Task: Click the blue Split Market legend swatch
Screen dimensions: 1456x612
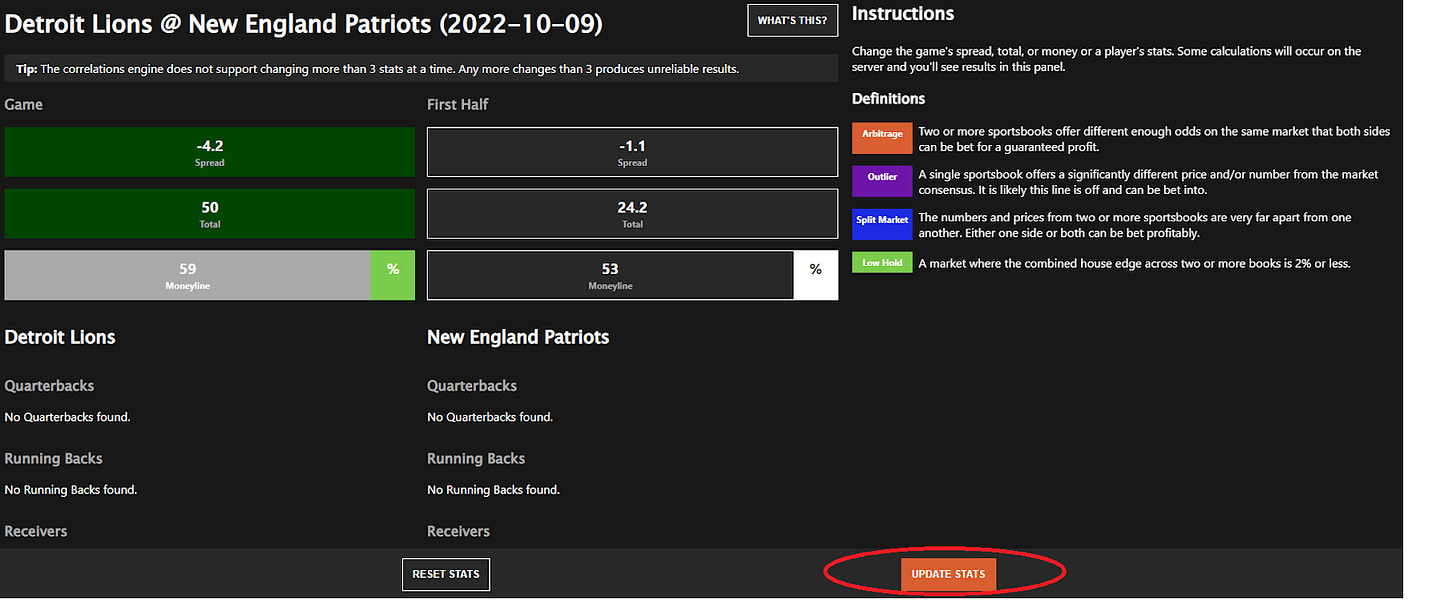Action: click(x=882, y=224)
